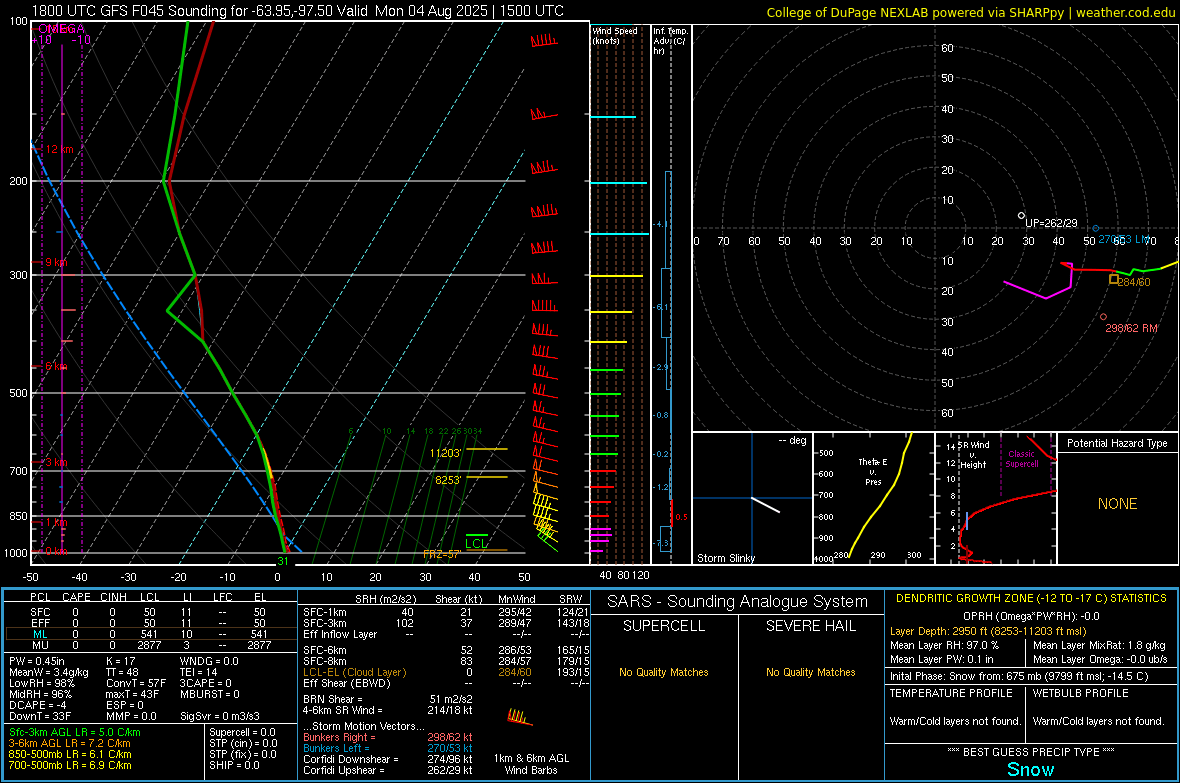Click the MeanW = 3.4g/kg value
1180x783 pixels.
[49, 672]
